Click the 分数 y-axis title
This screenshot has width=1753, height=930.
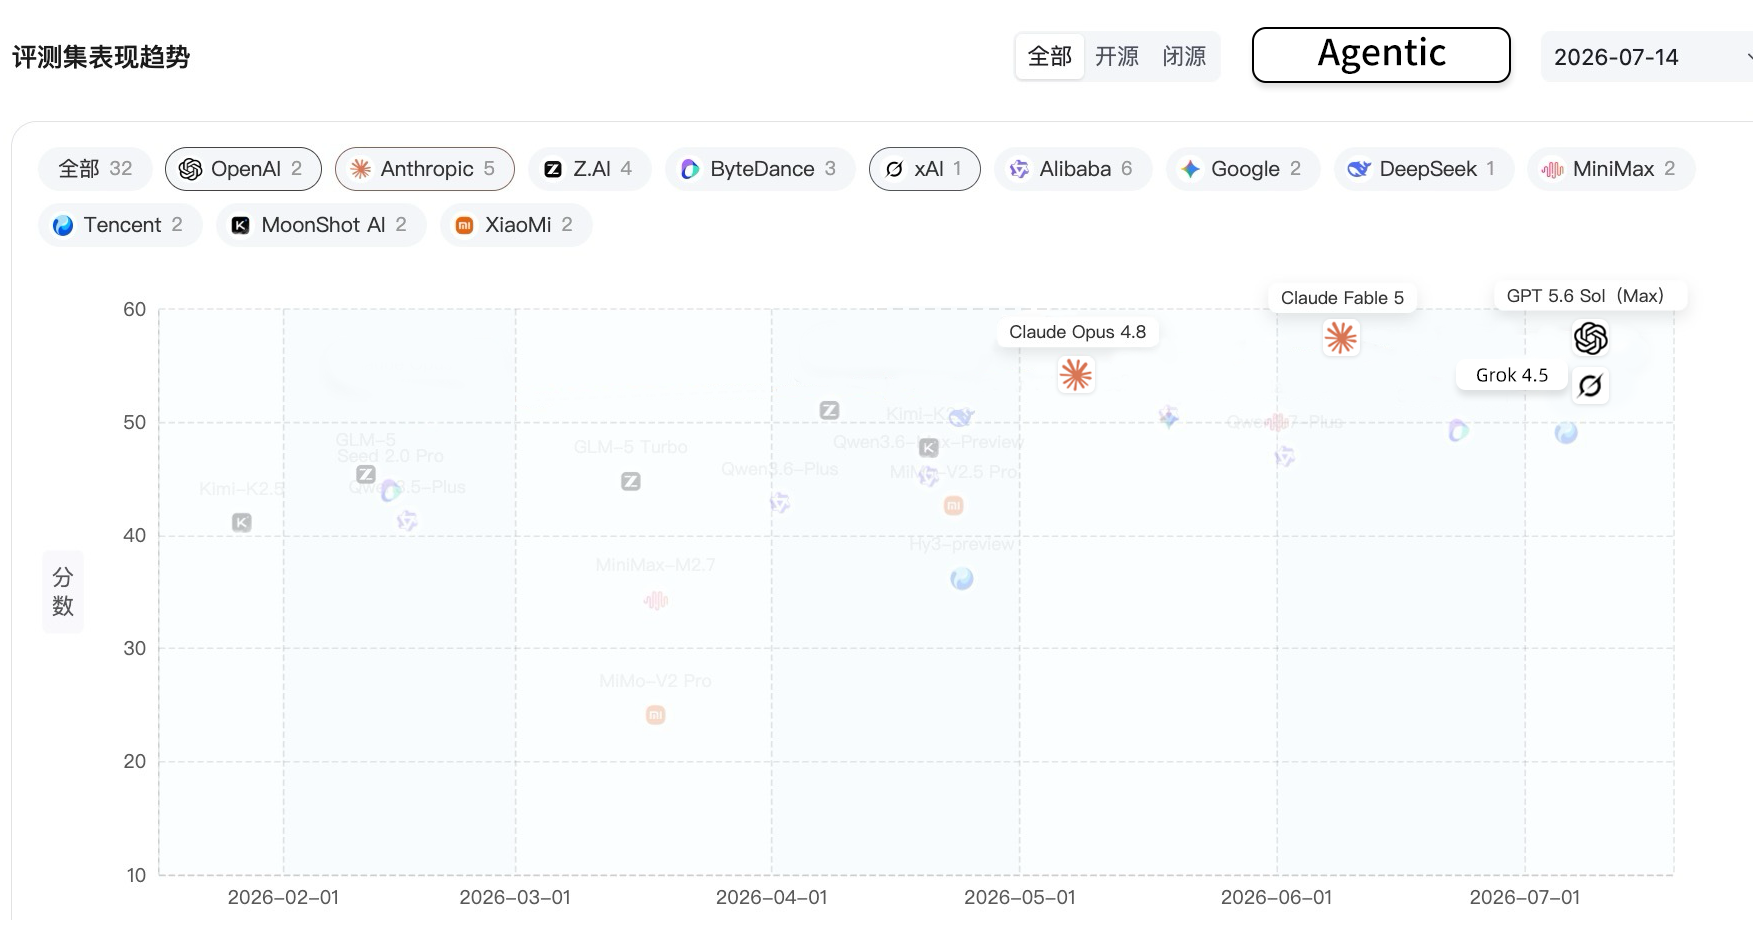point(63,592)
